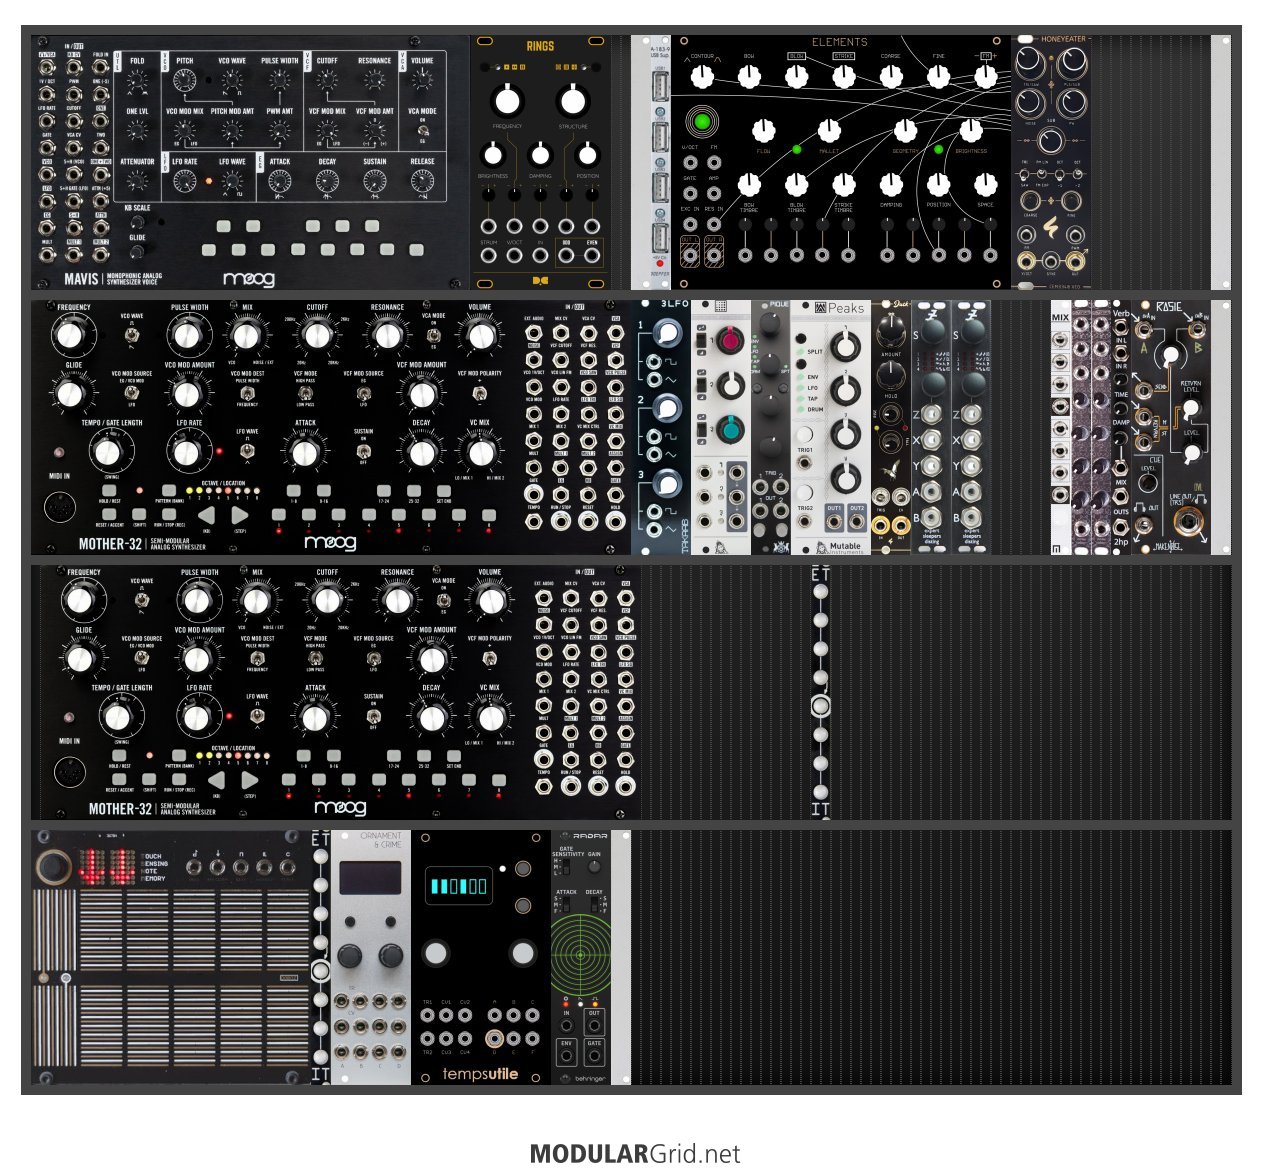Click the Rosie LINE OUT jack
The width and height of the screenshot is (1272, 1175).
(x=1190, y=521)
